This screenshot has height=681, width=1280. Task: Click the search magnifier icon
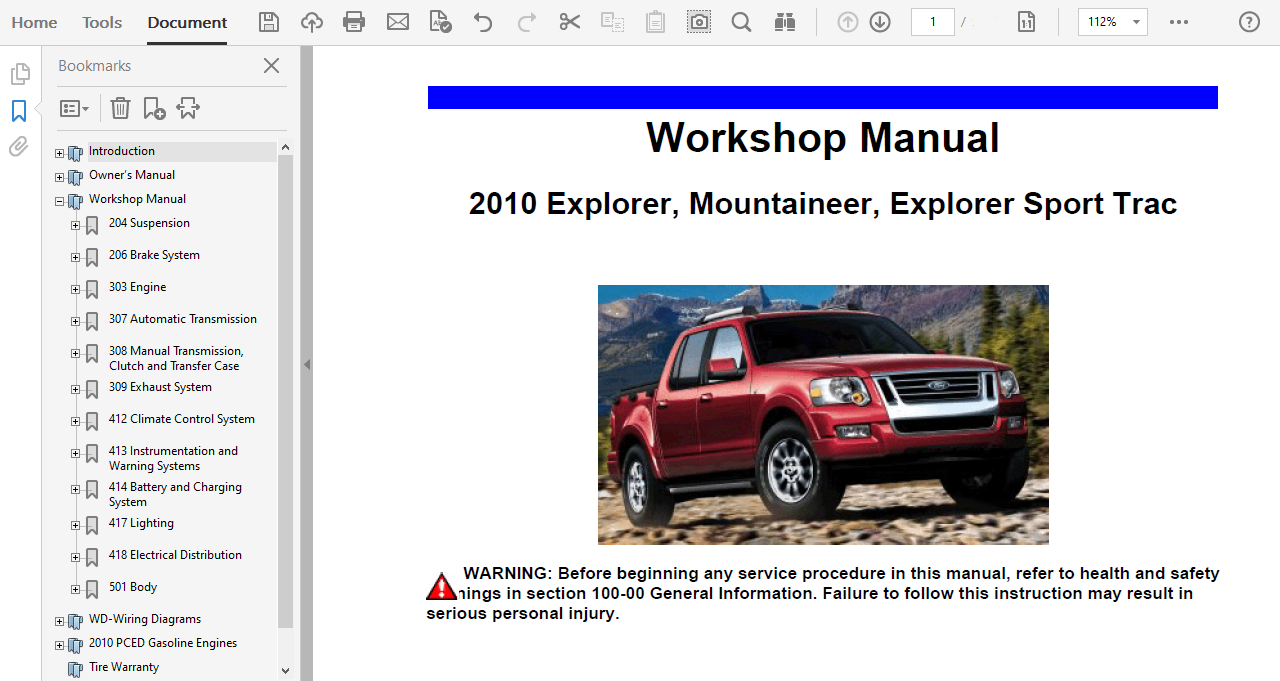741,22
